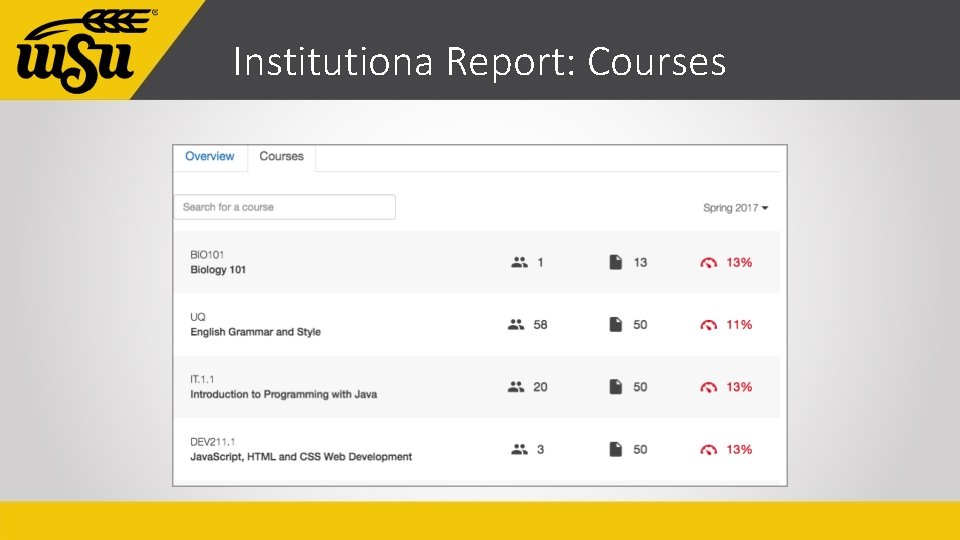
Task: Click document icon in English Grammar row
Action: pyautogui.click(x=616, y=325)
